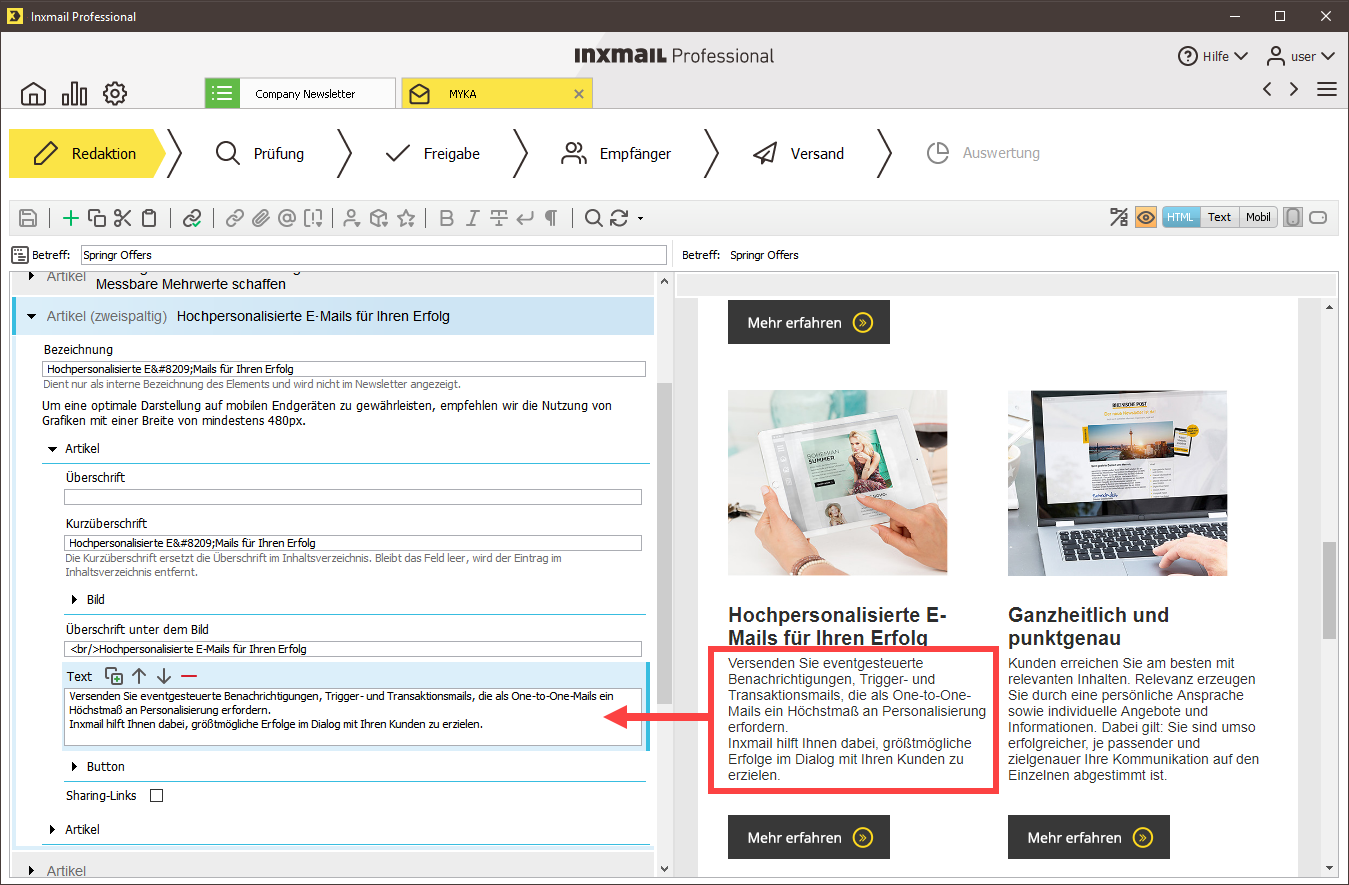The width and height of the screenshot is (1349, 885).
Task: Move the Text element down
Action: [x=164, y=676]
